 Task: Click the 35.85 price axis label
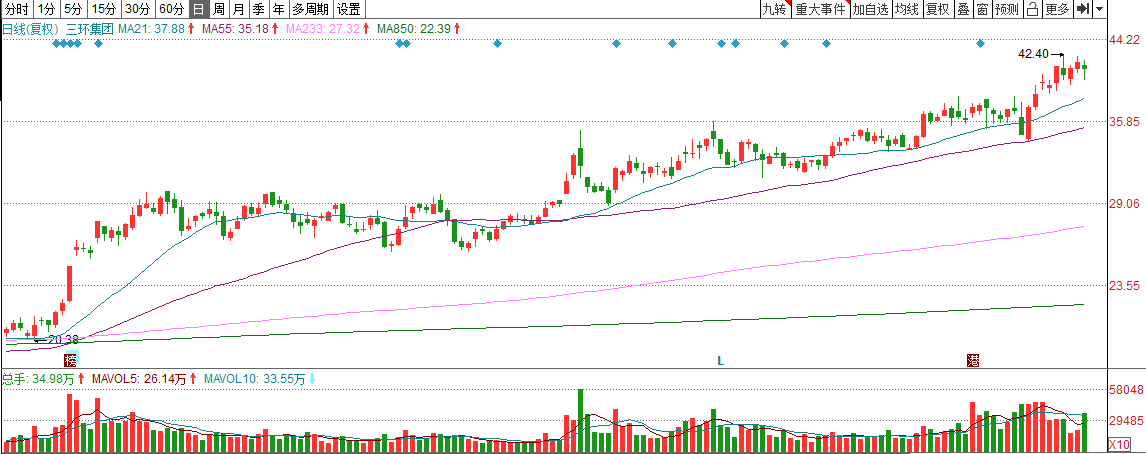(x=1124, y=121)
